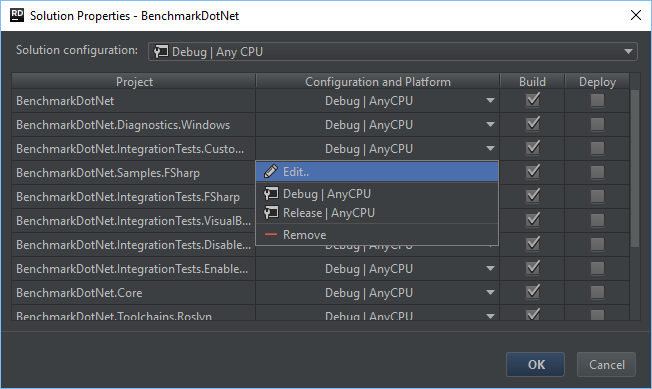
Task: Enable Deploy for BenchmarkDotNet.Samples.FSharp
Action: pos(597,172)
